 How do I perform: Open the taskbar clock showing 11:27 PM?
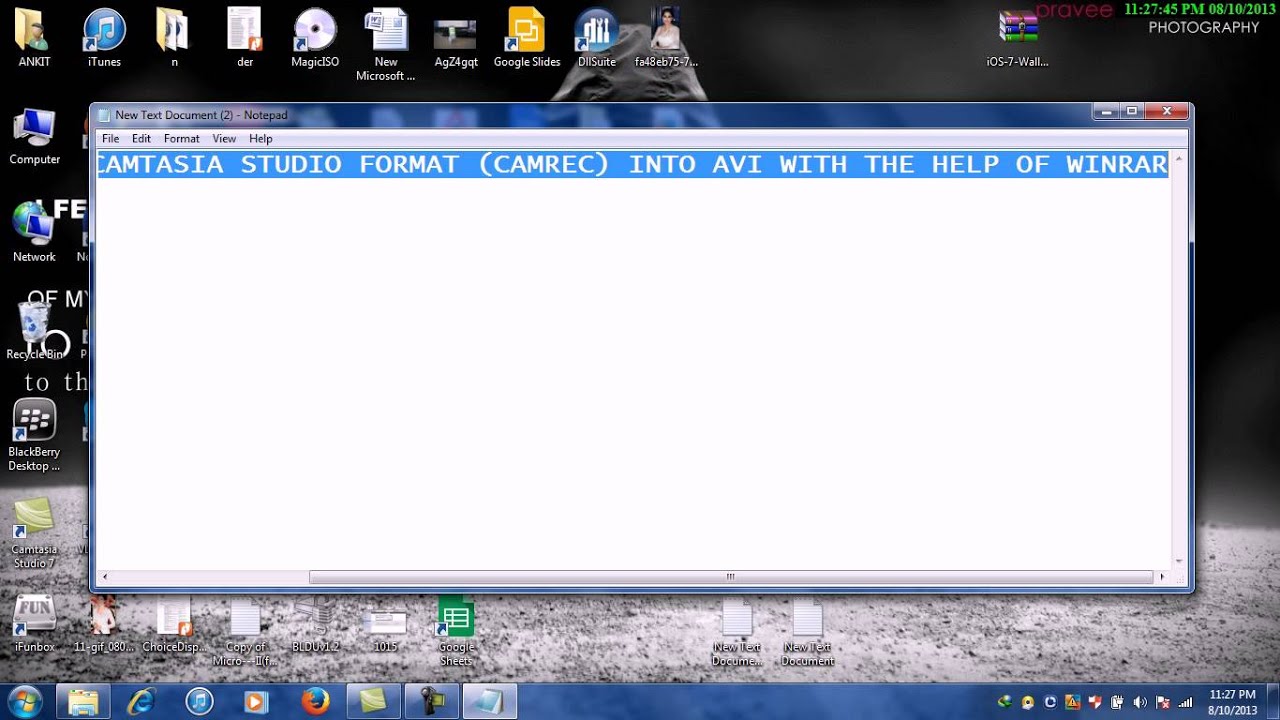pos(1232,702)
